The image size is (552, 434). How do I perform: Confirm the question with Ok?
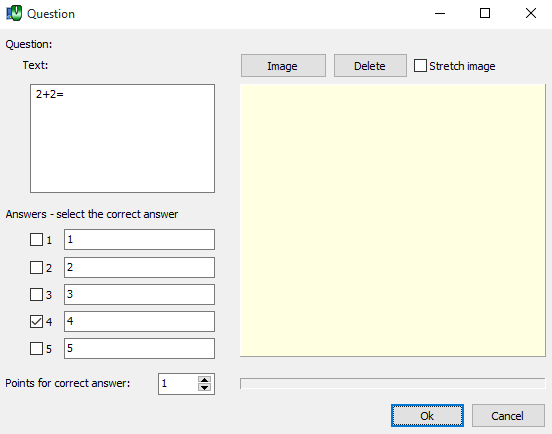(427, 416)
